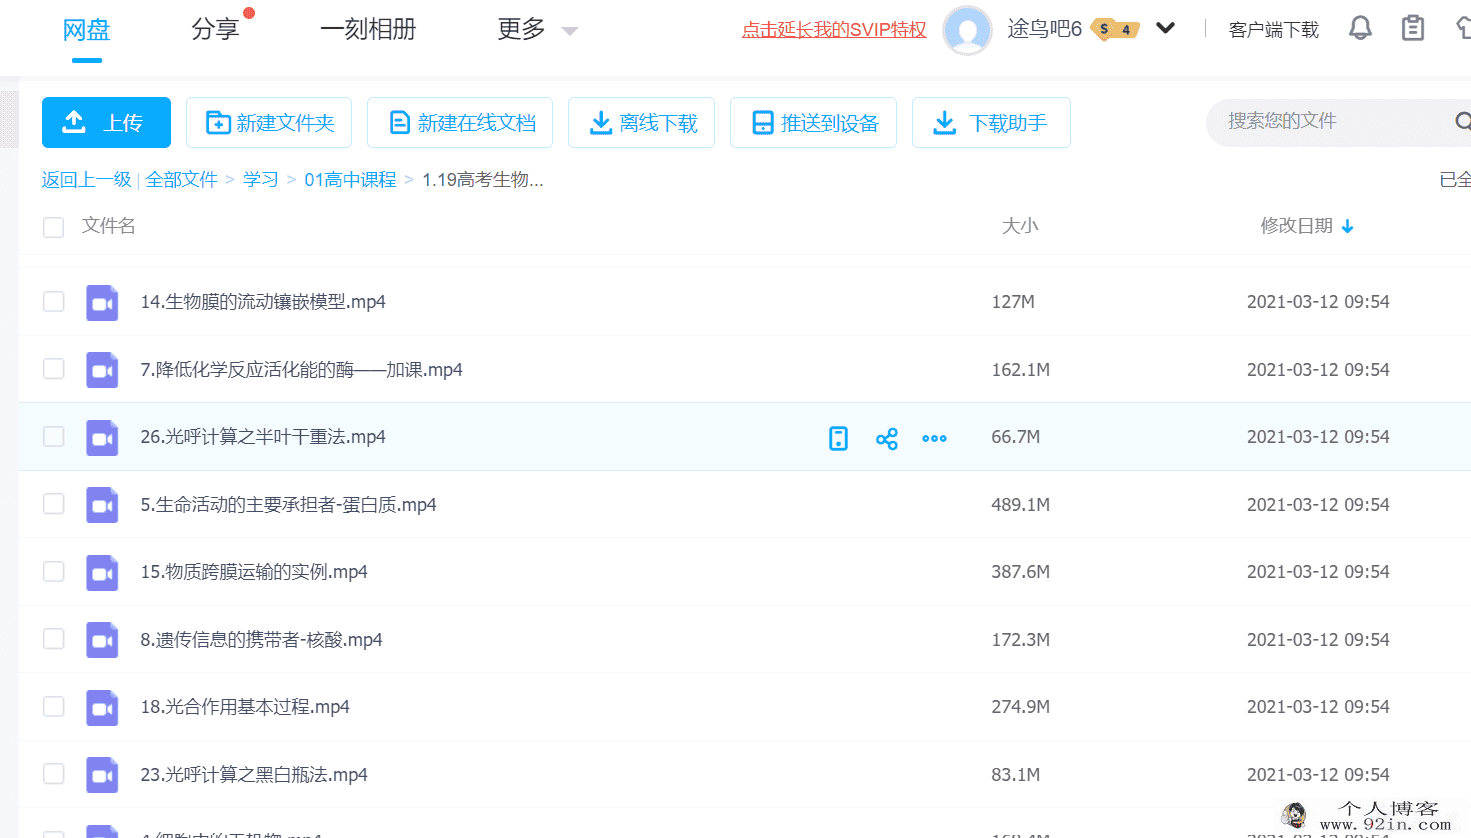The width and height of the screenshot is (1471, 838).
Task: Open file 15.物质跨膜运输的实例.mp4
Action: (x=254, y=572)
